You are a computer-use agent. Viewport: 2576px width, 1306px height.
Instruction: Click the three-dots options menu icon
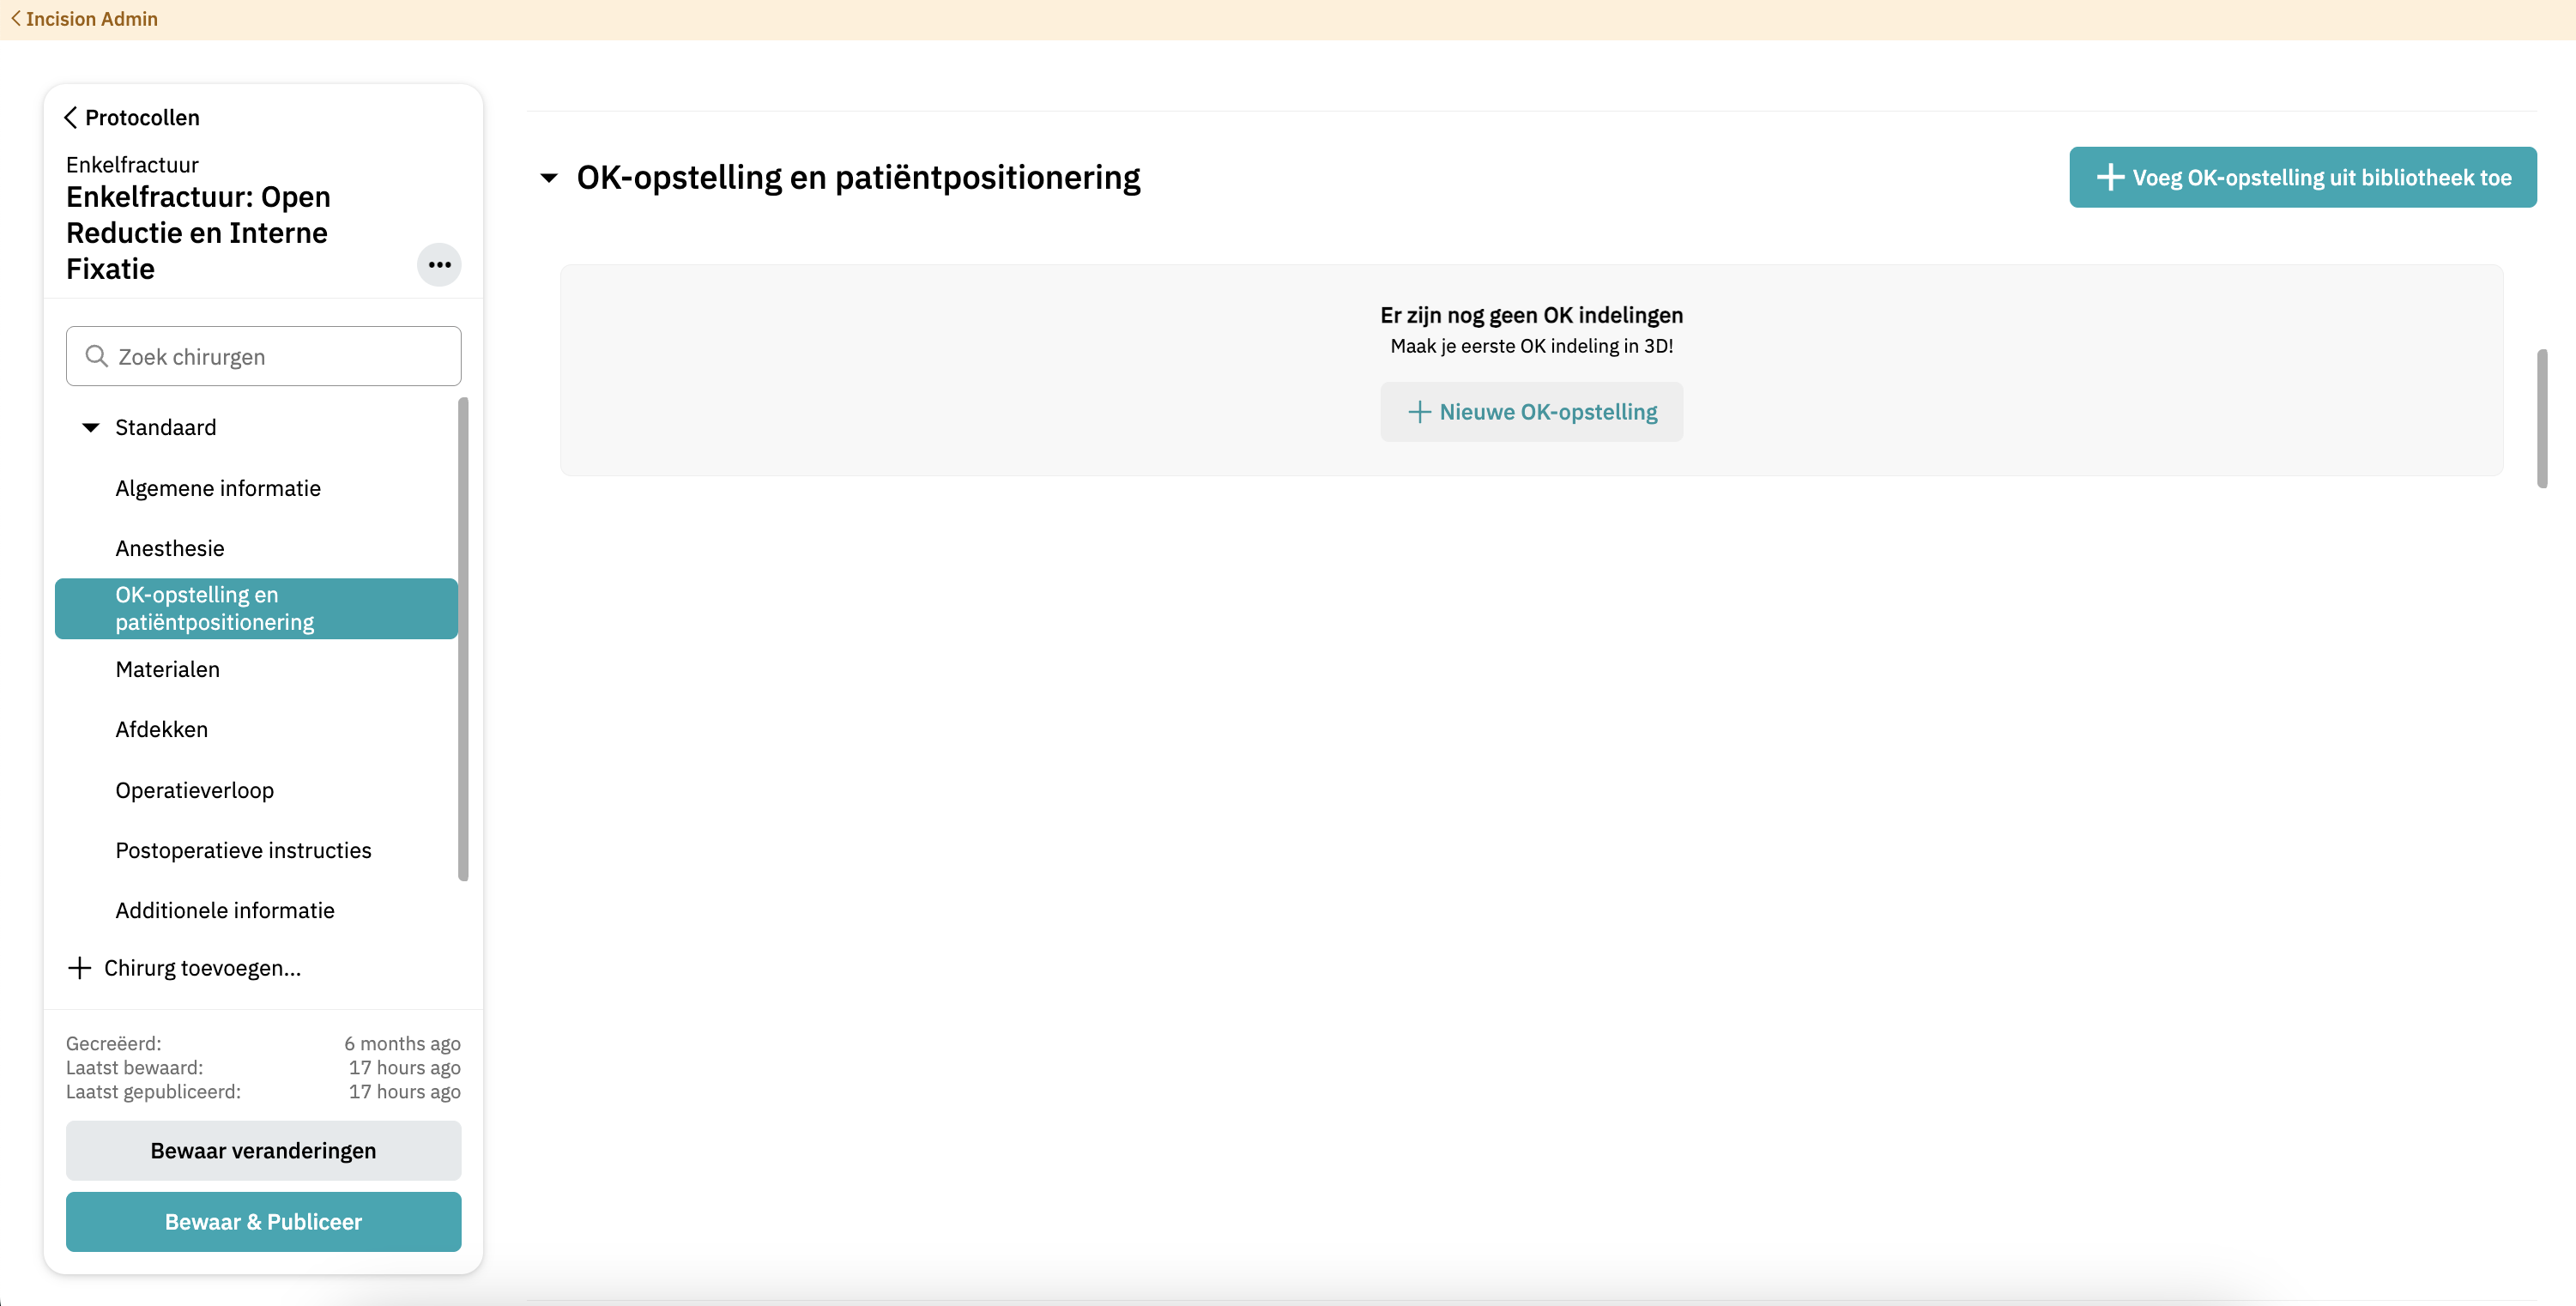pyautogui.click(x=439, y=265)
